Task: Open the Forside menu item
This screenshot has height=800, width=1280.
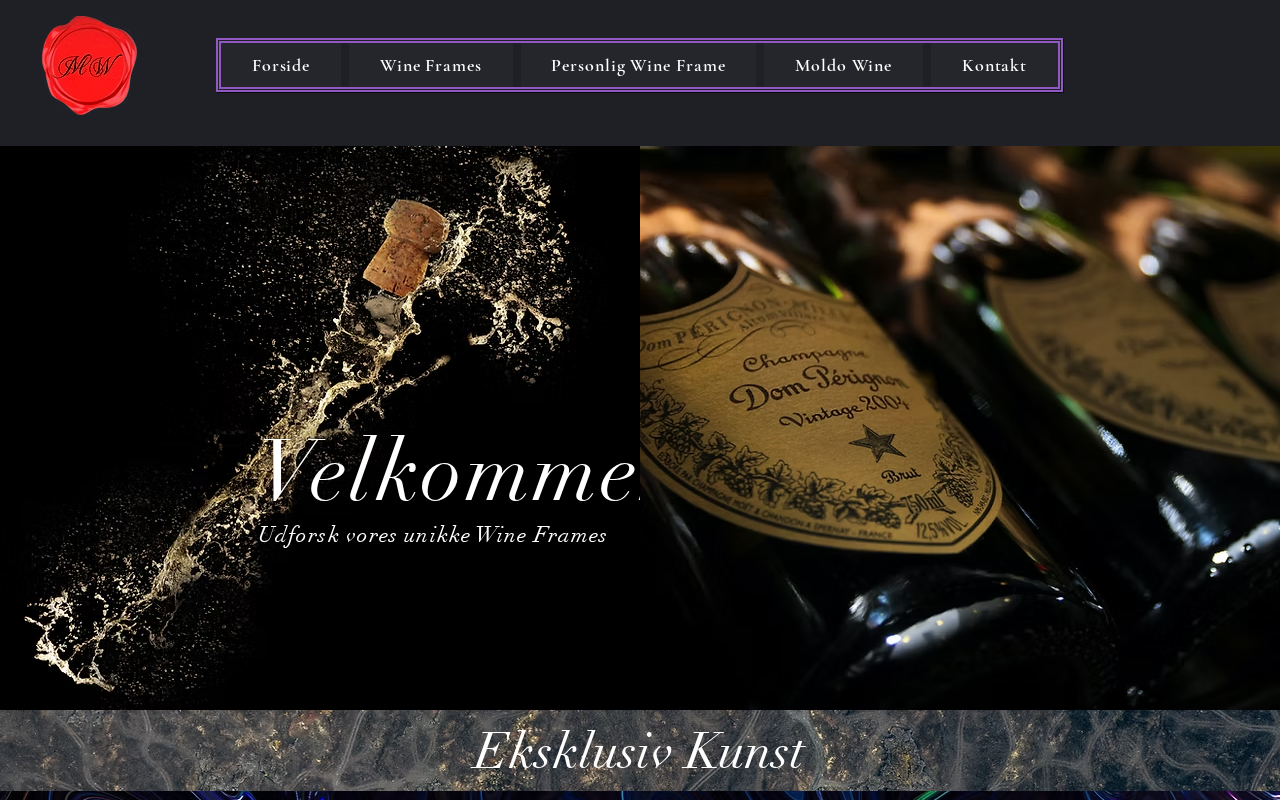Action: click(281, 65)
